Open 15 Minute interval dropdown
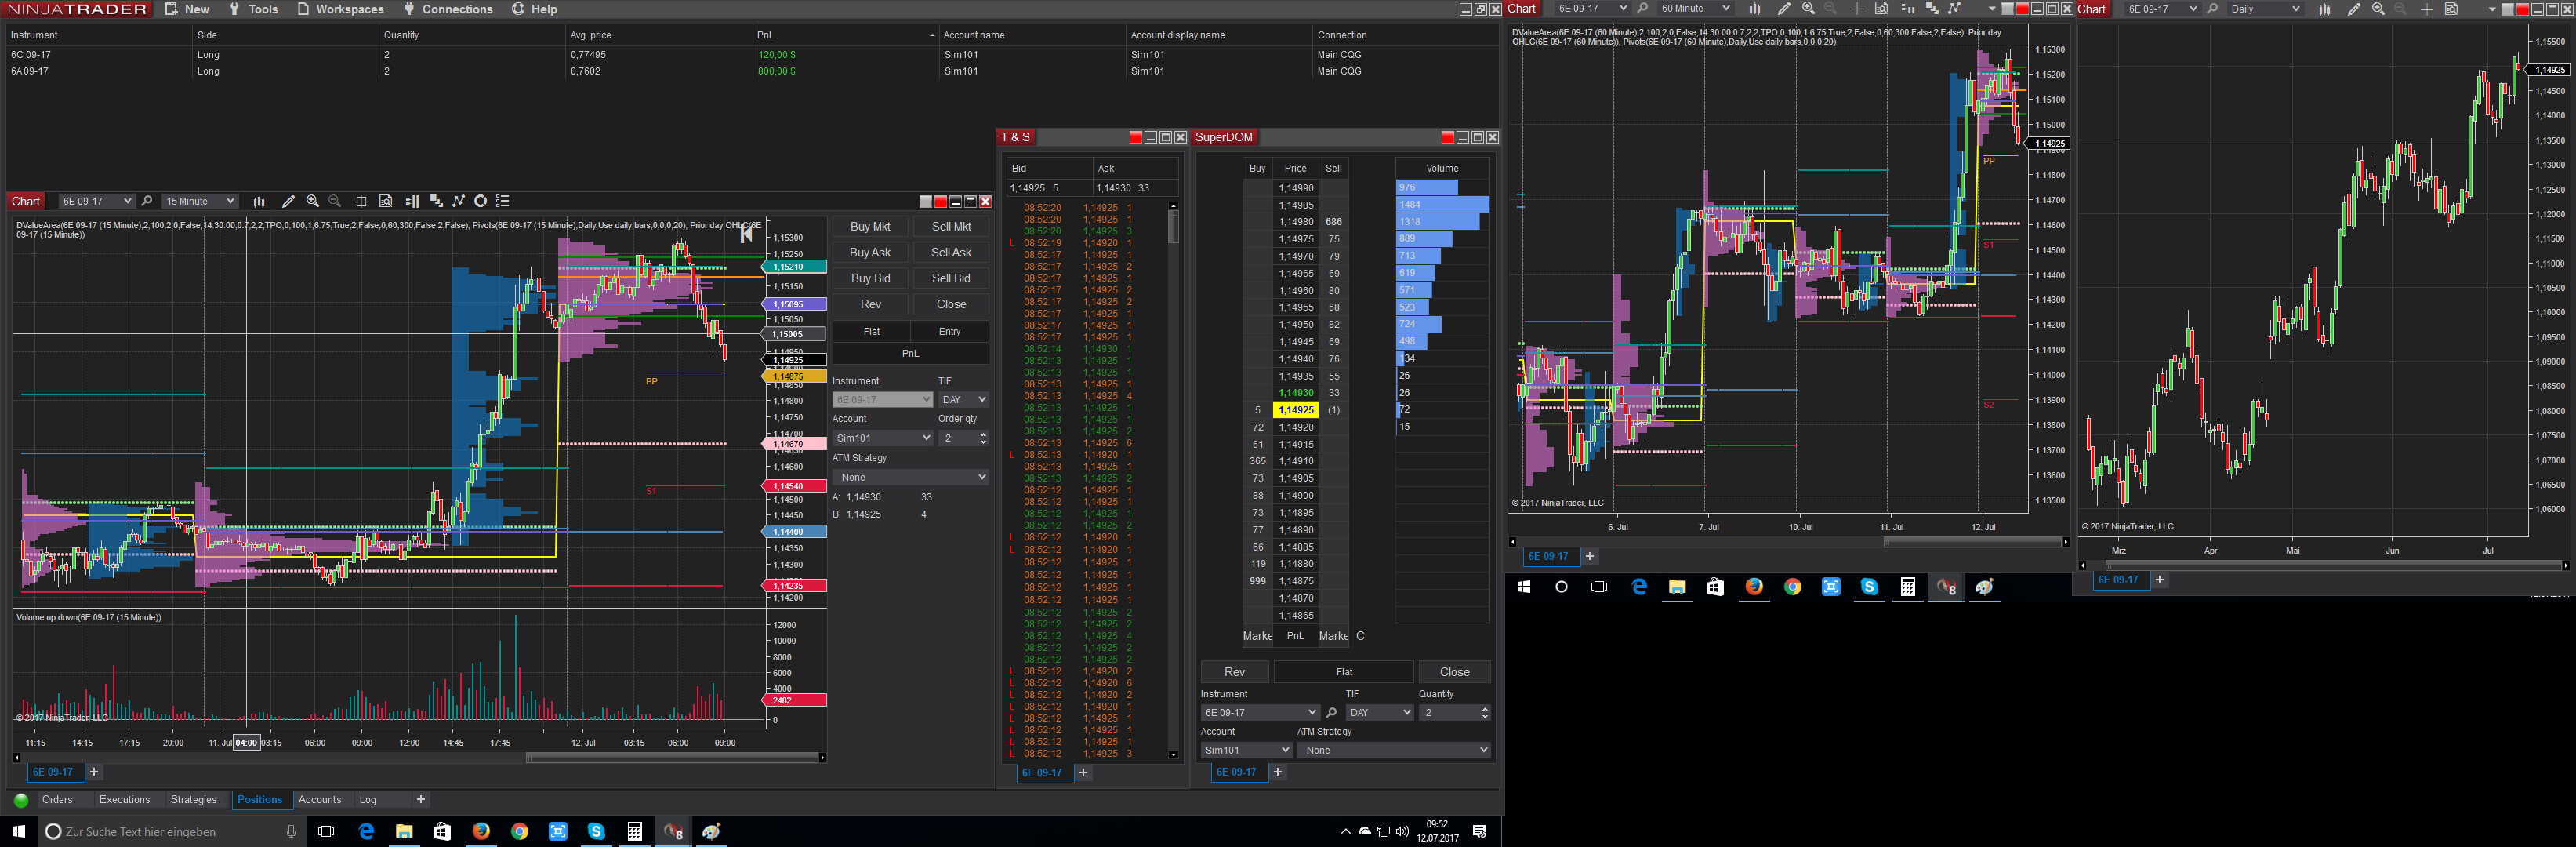 click(x=200, y=201)
